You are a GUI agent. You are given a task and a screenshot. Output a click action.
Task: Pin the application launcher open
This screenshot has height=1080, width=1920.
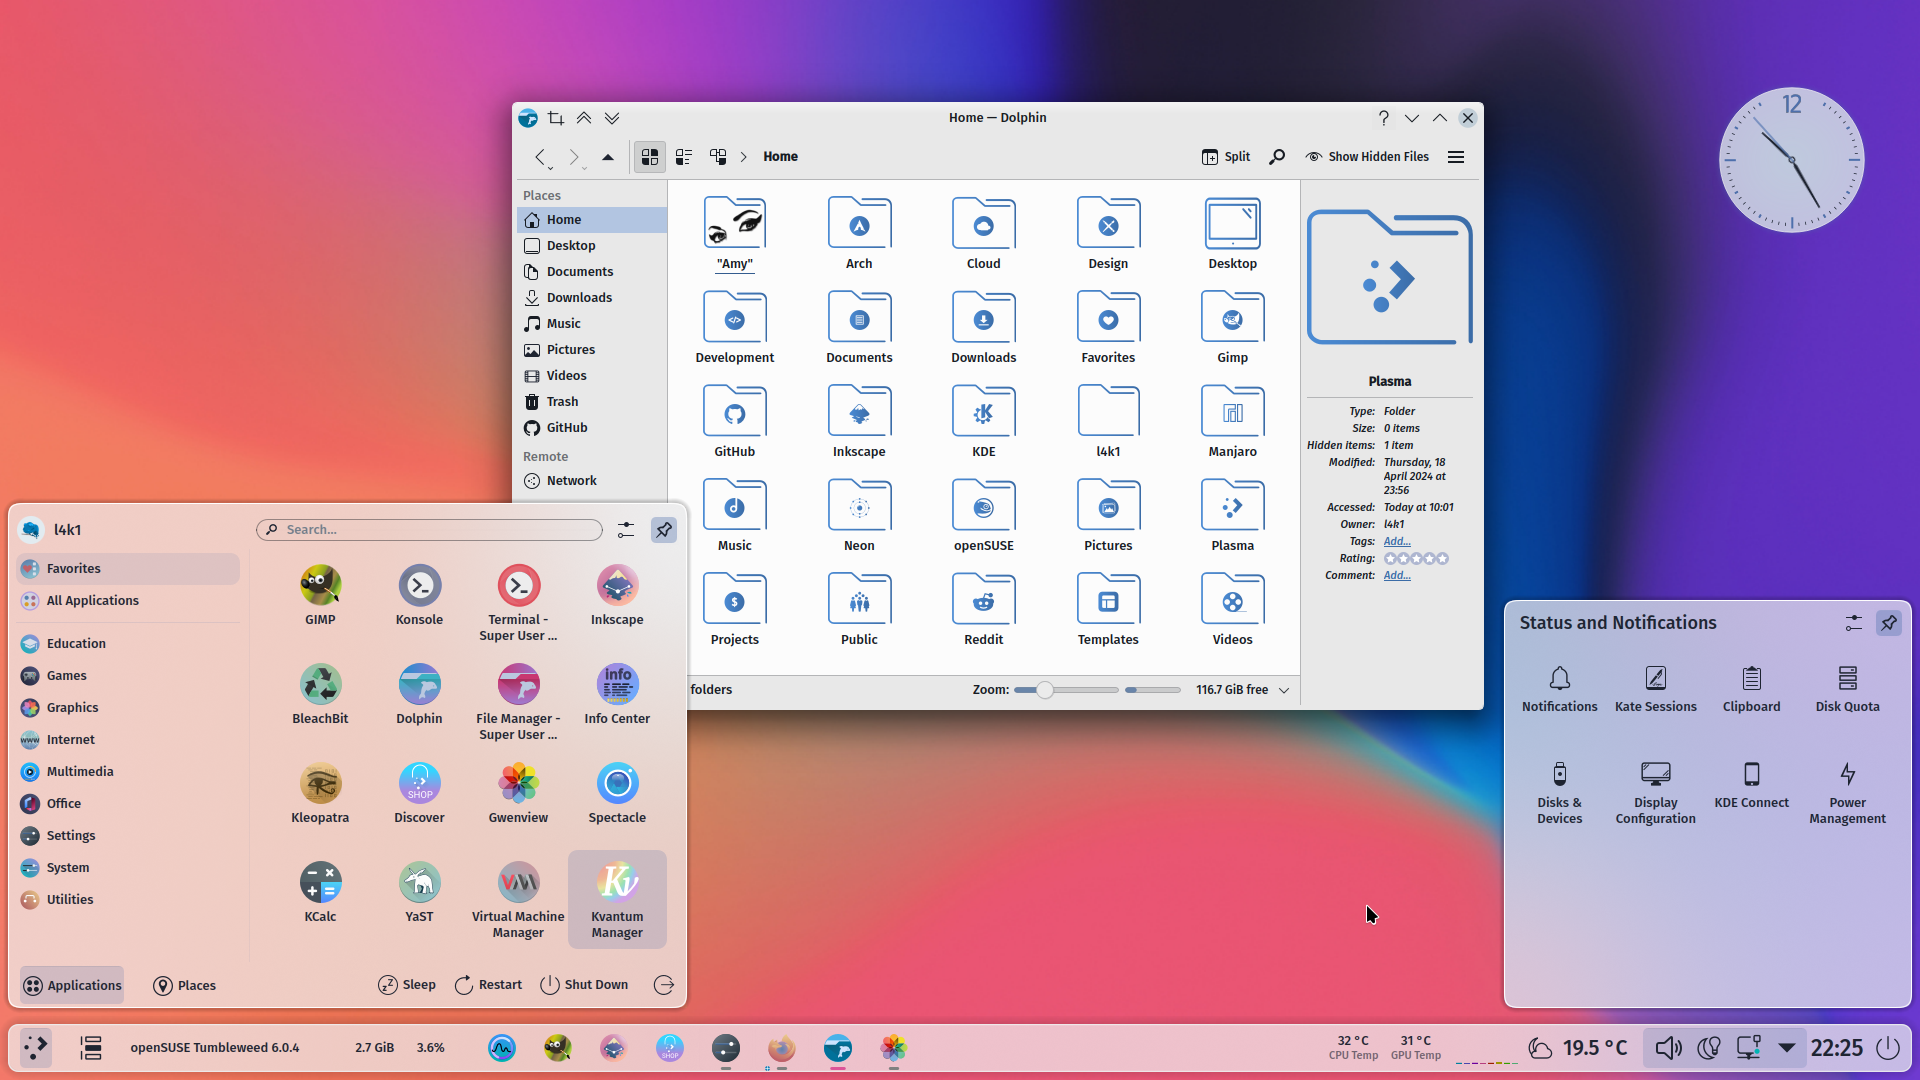click(664, 530)
